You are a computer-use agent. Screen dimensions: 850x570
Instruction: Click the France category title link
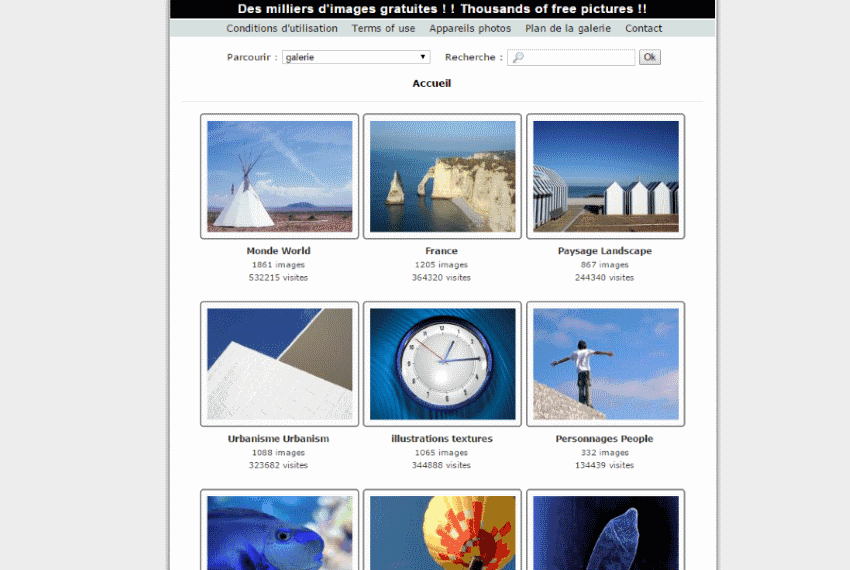coord(441,251)
